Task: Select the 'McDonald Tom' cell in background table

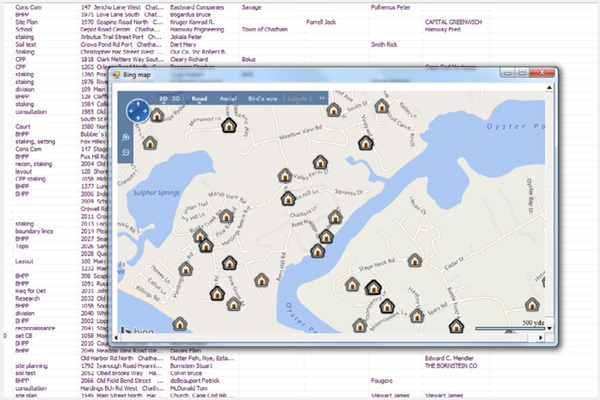Action: click(x=189, y=388)
